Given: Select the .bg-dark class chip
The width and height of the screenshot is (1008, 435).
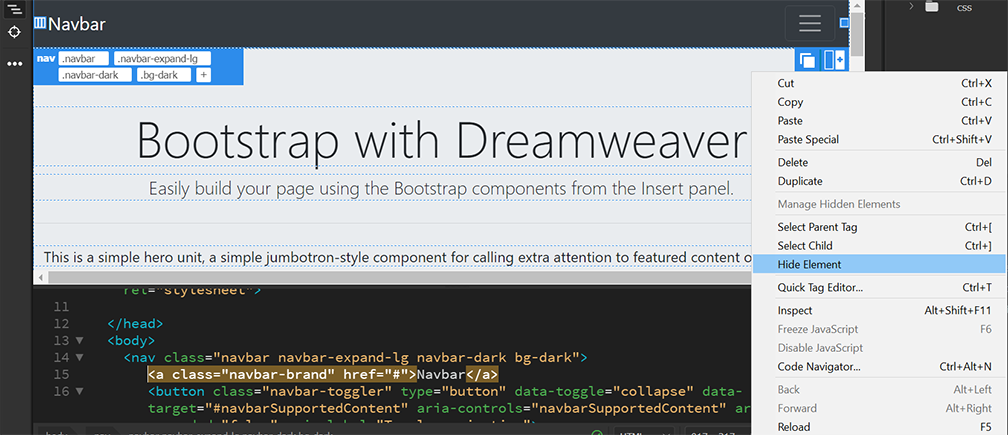Looking at the screenshot, I should tap(164, 75).
